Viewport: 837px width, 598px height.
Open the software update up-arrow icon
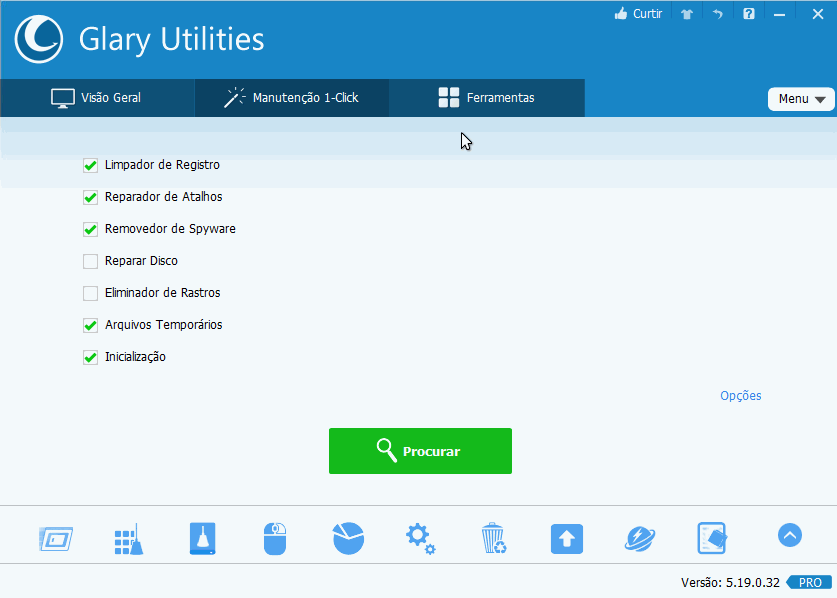(567, 539)
